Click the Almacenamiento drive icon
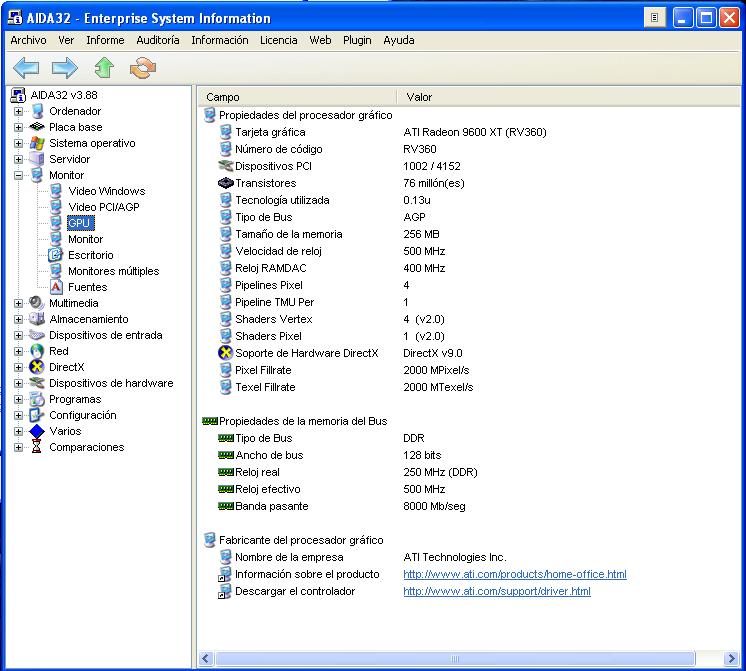 [x=37, y=319]
